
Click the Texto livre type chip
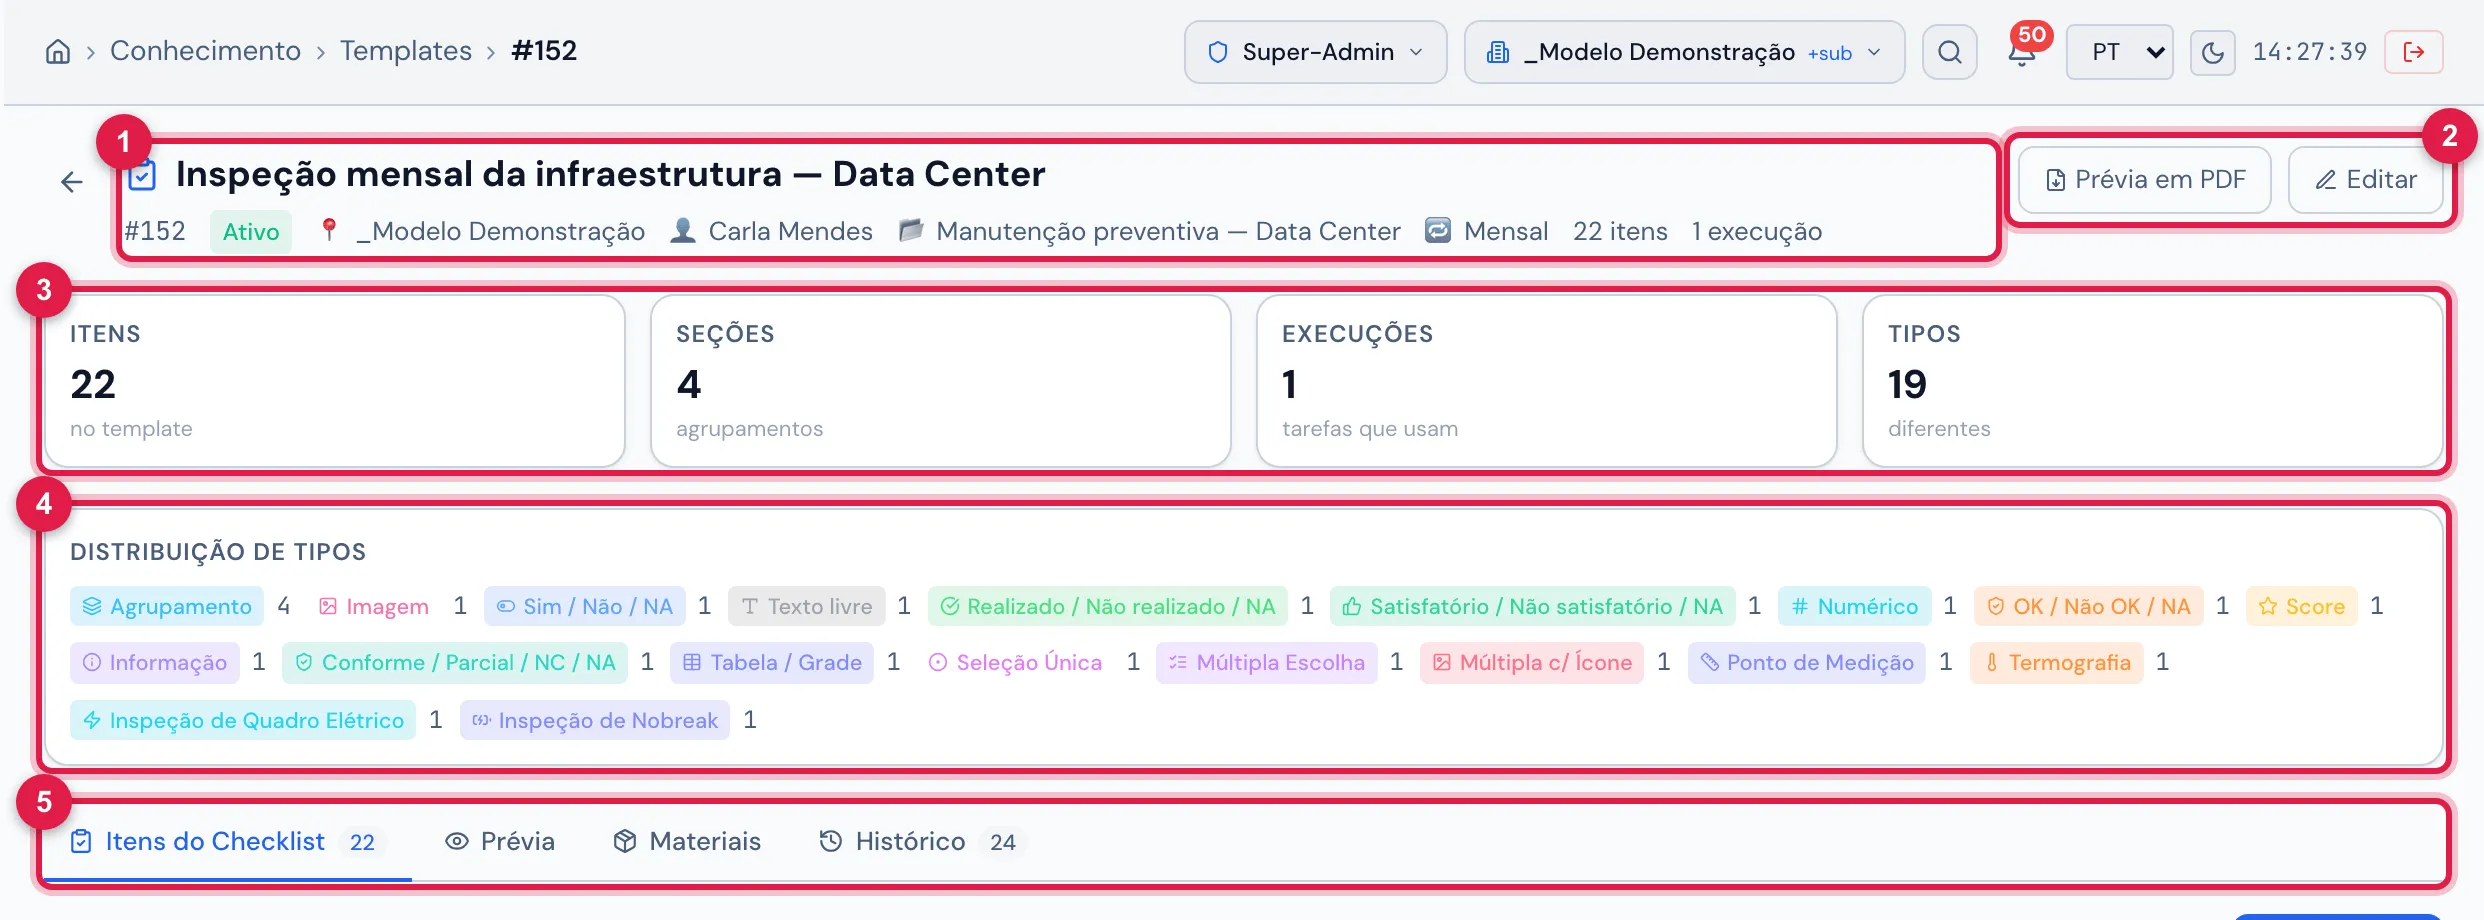coord(807,607)
